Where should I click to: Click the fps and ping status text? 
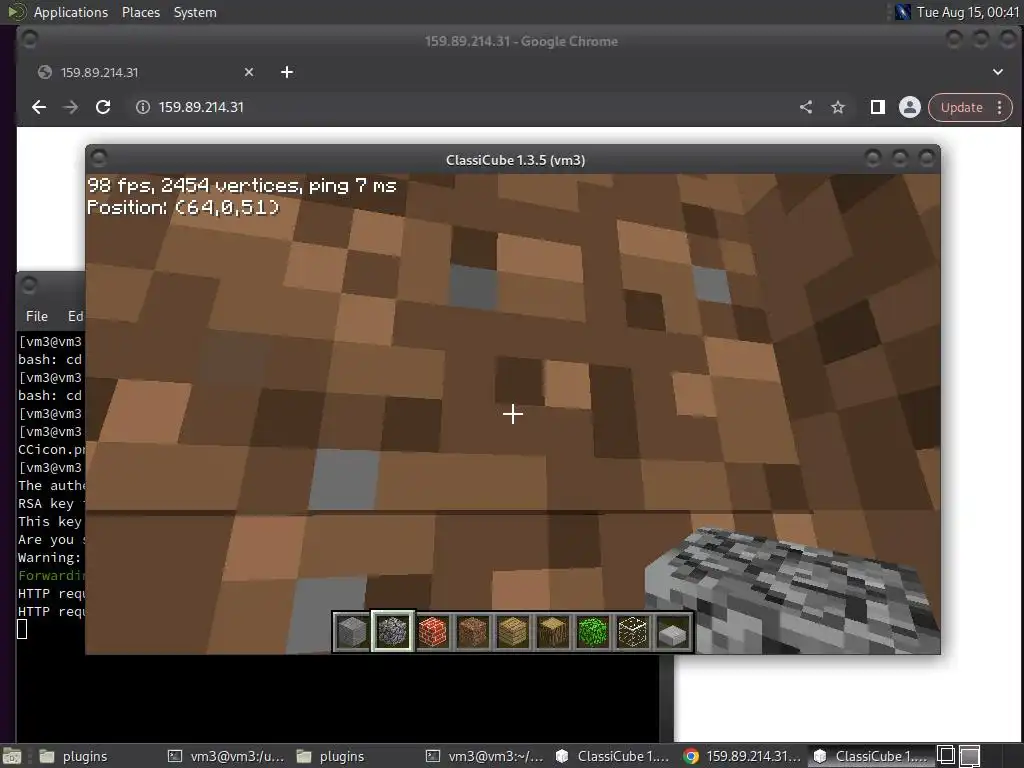point(242,185)
